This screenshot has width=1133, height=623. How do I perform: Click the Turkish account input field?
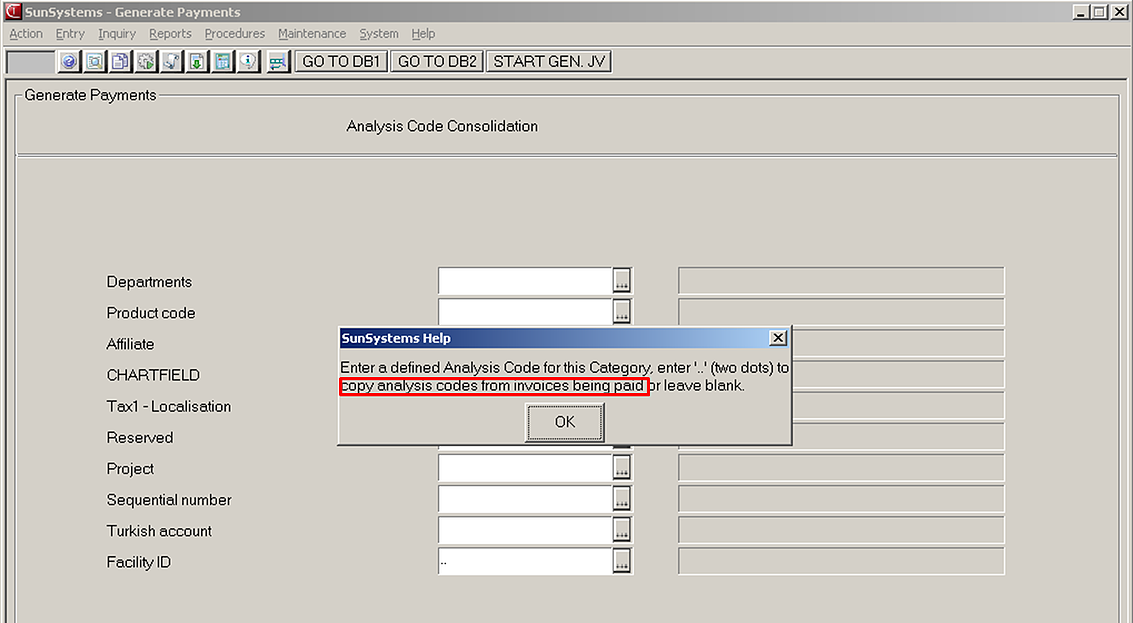(x=525, y=530)
